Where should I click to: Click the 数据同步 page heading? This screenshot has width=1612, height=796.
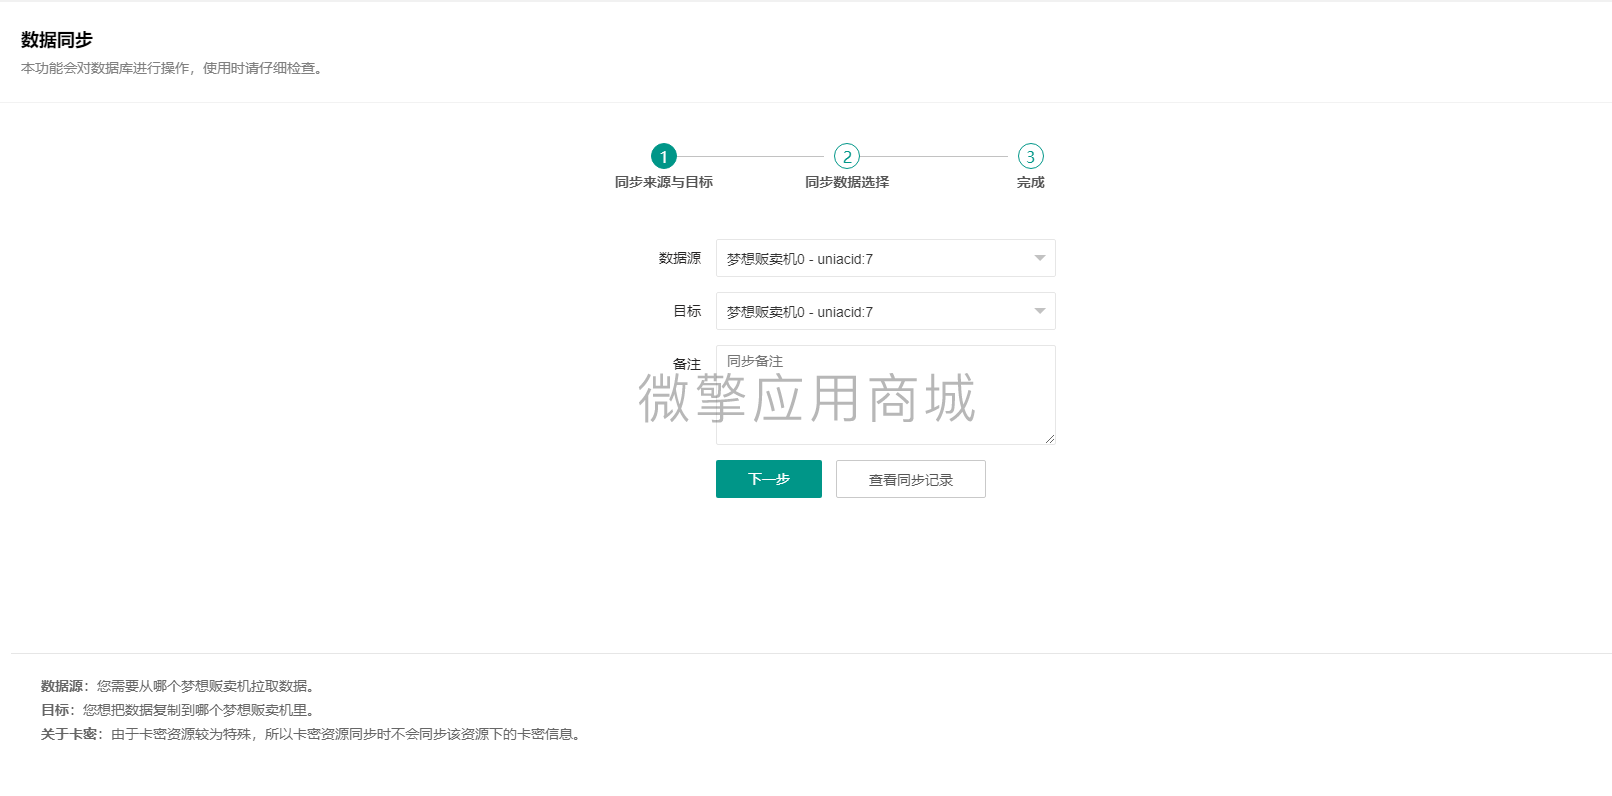(x=57, y=40)
